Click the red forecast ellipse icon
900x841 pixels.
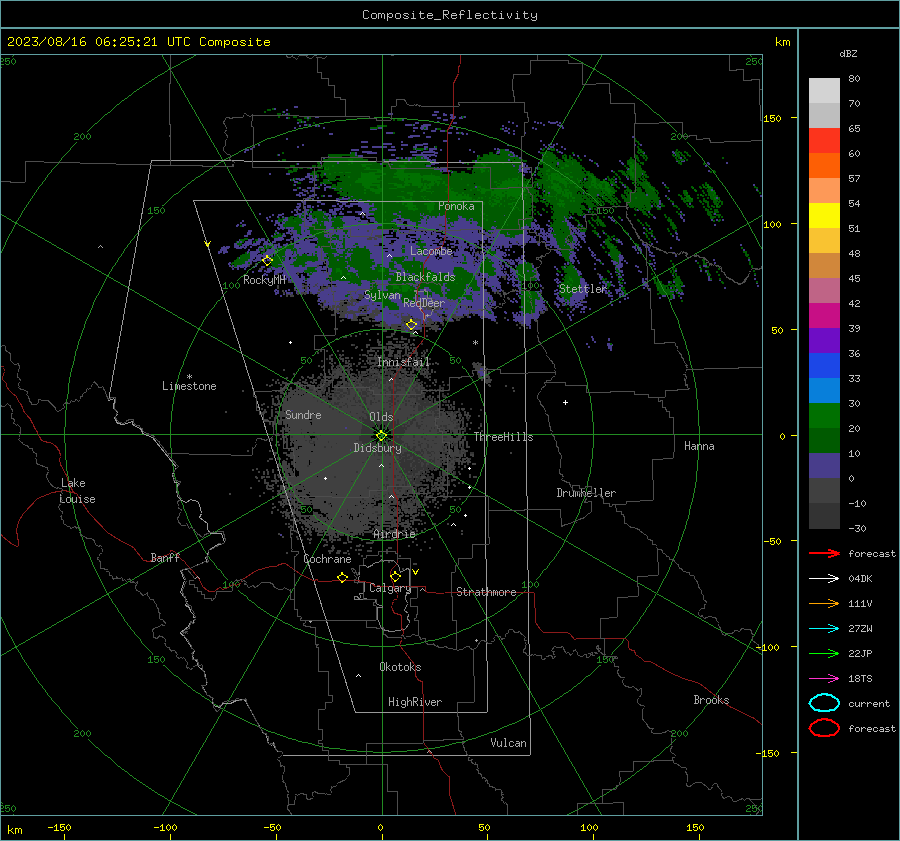click(x=824, y=728)
